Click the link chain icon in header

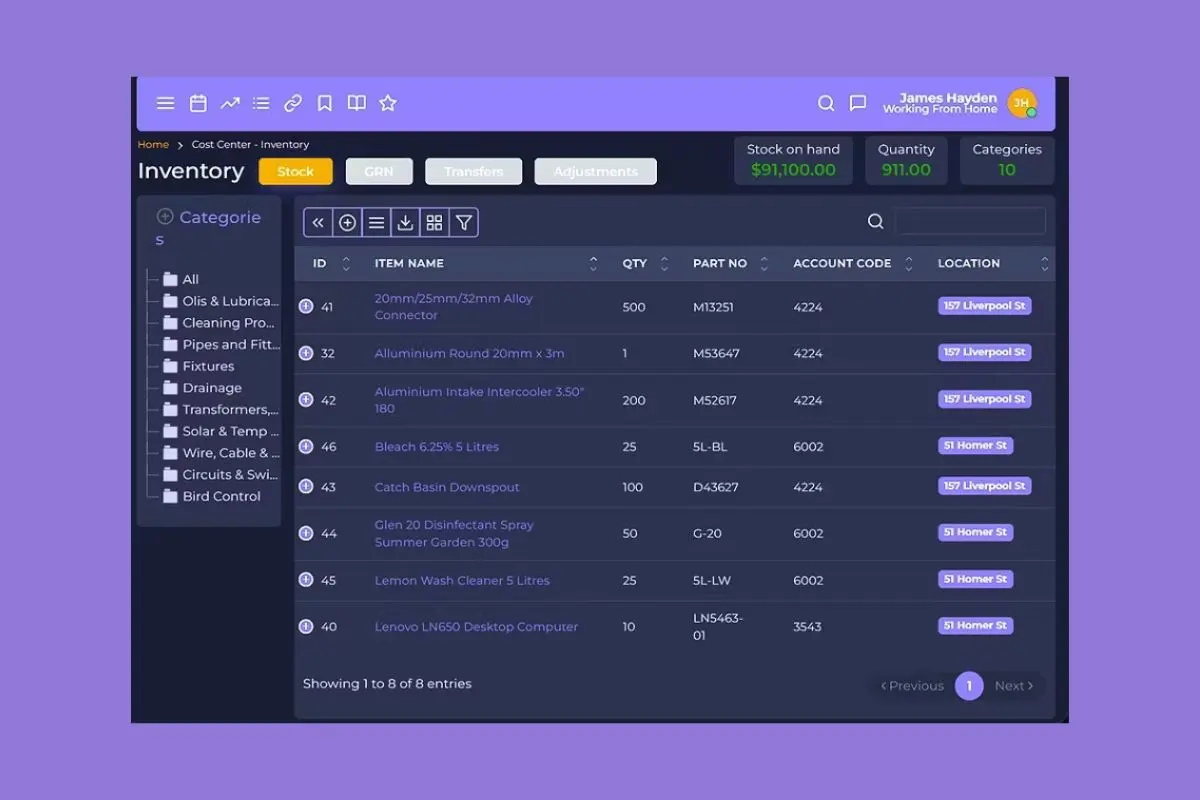pos(293,103)
